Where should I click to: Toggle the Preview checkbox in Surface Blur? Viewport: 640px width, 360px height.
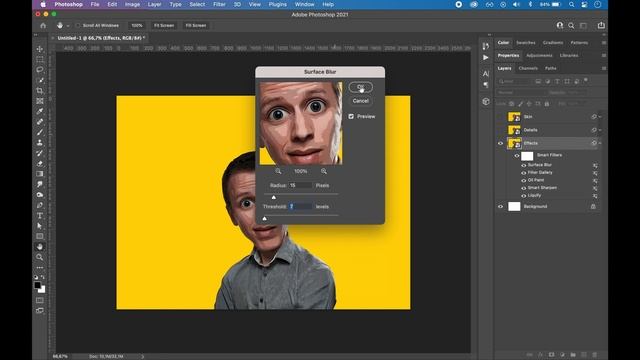coord(351,116)
